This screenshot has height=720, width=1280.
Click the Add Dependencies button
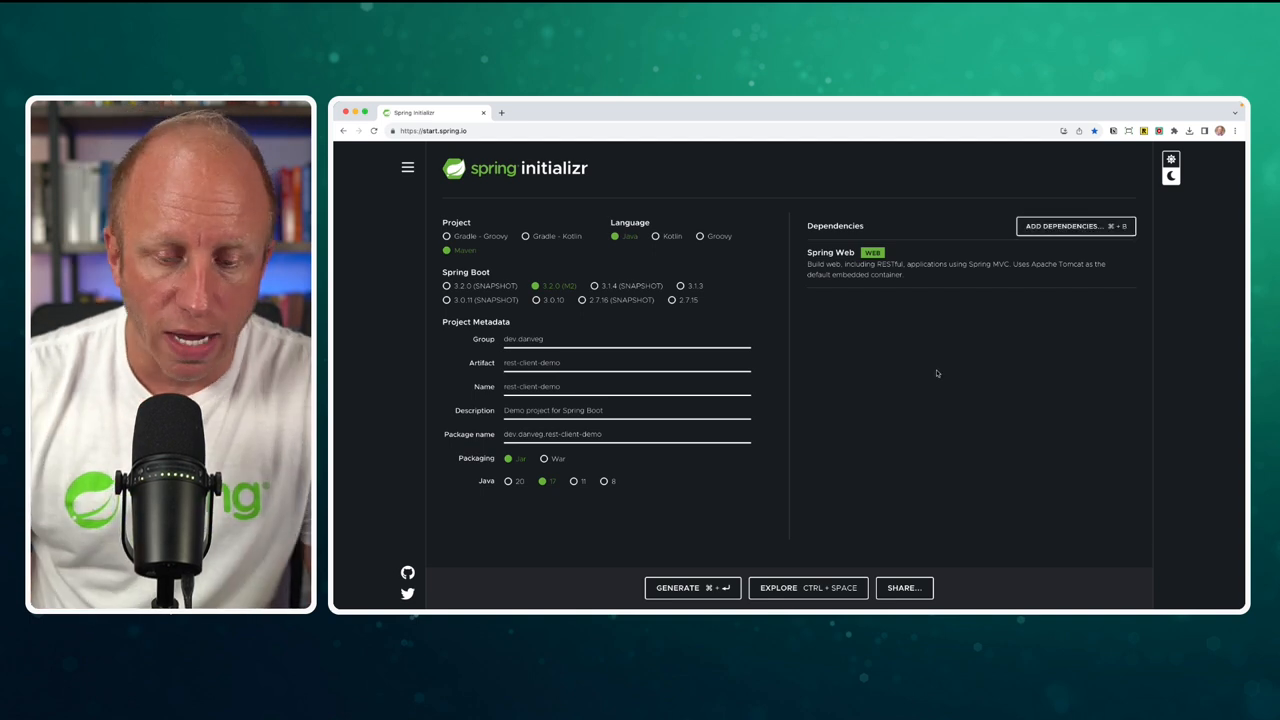pos(1076,226)
